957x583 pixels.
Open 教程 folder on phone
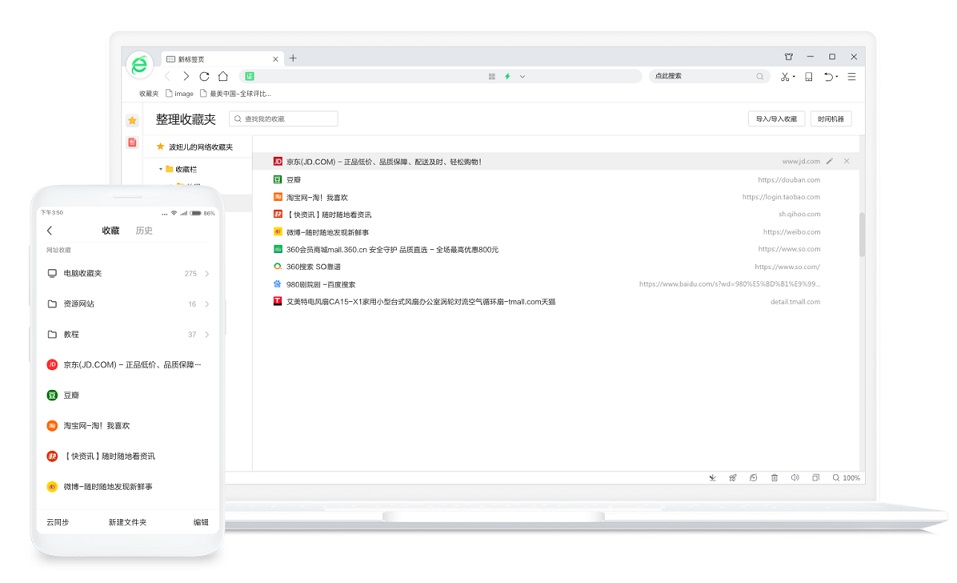[128, 335]
